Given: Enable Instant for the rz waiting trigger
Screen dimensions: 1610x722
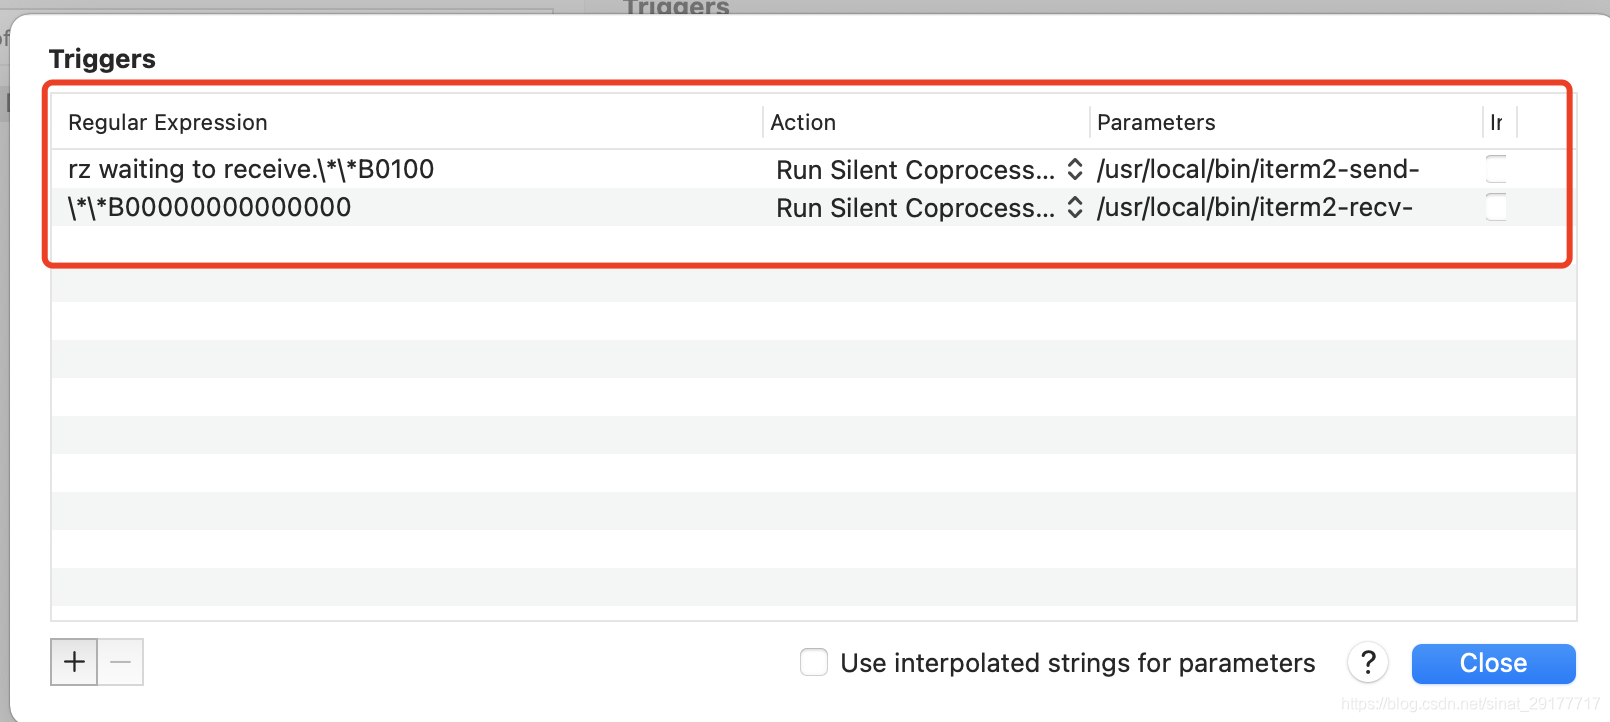Looking at the screenshot, I should (x=1496, y=168).
